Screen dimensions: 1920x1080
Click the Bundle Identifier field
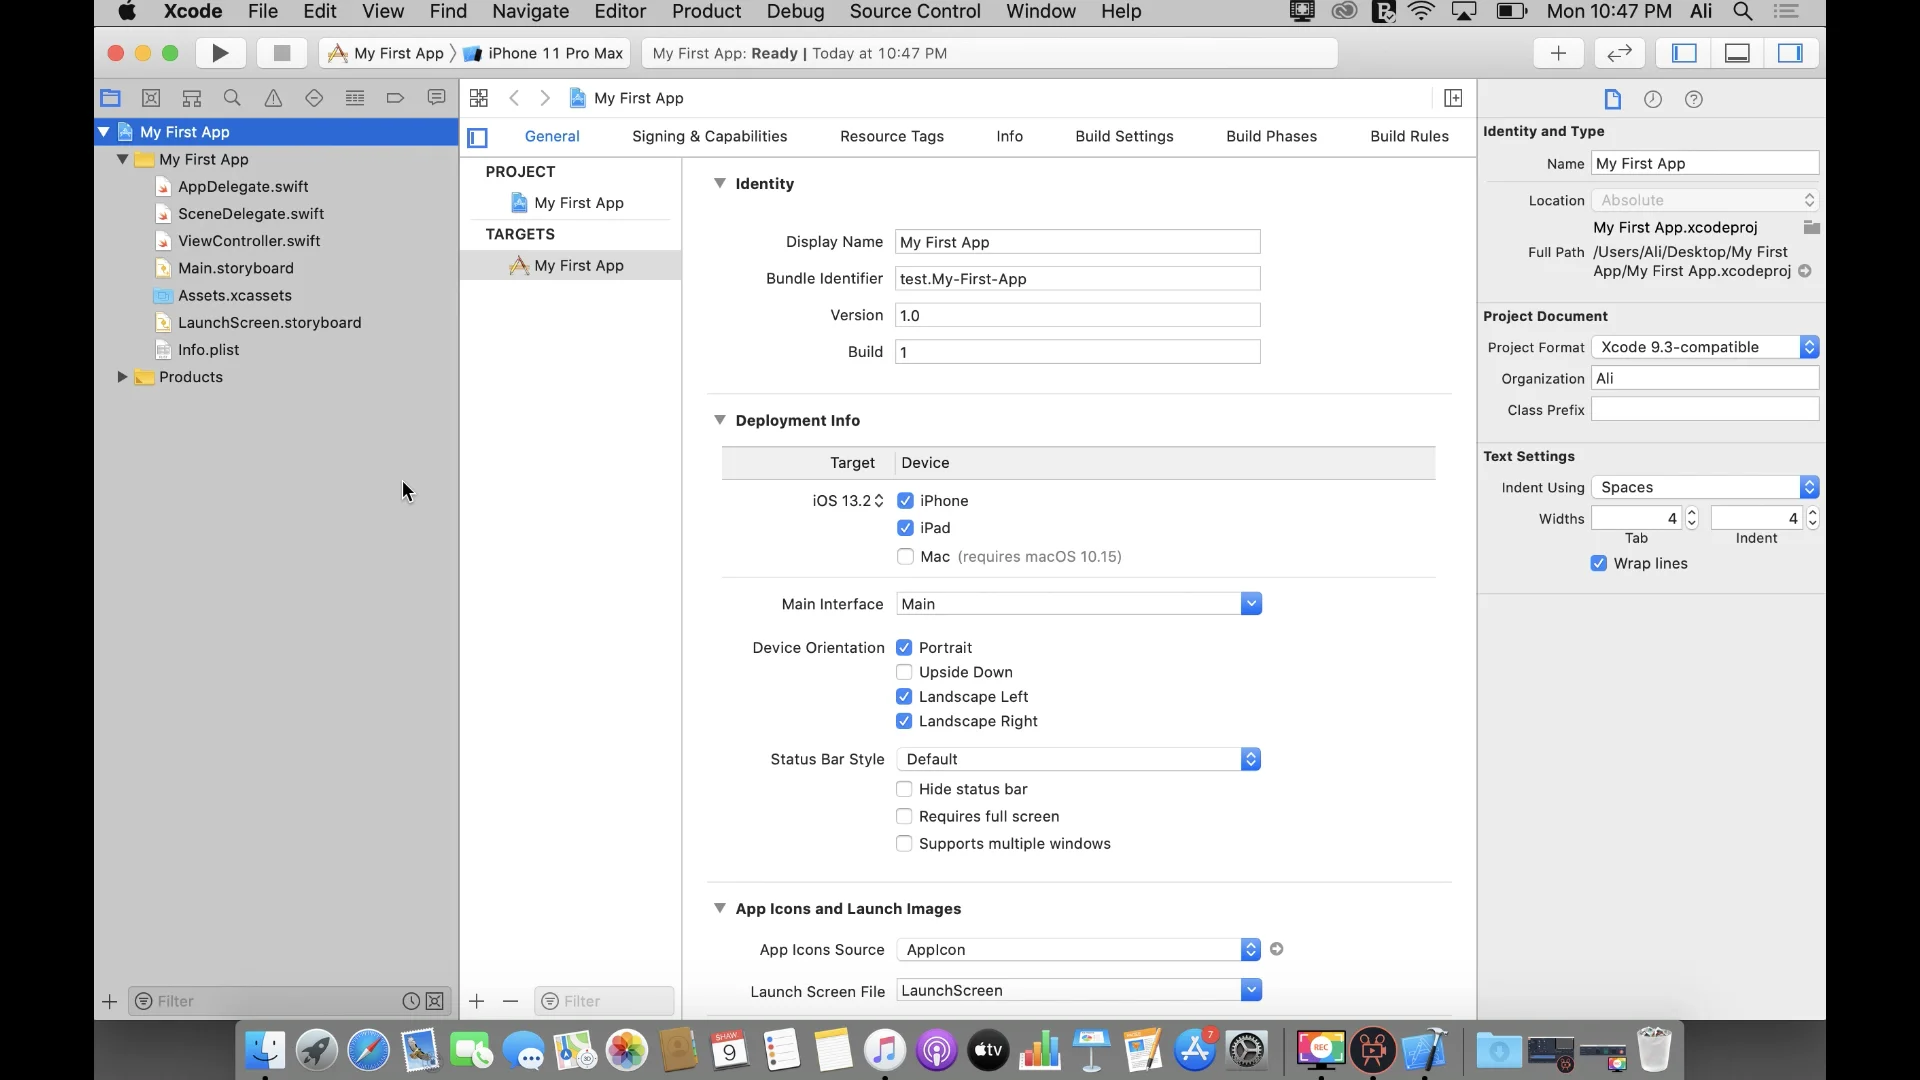coord(1077,279)
